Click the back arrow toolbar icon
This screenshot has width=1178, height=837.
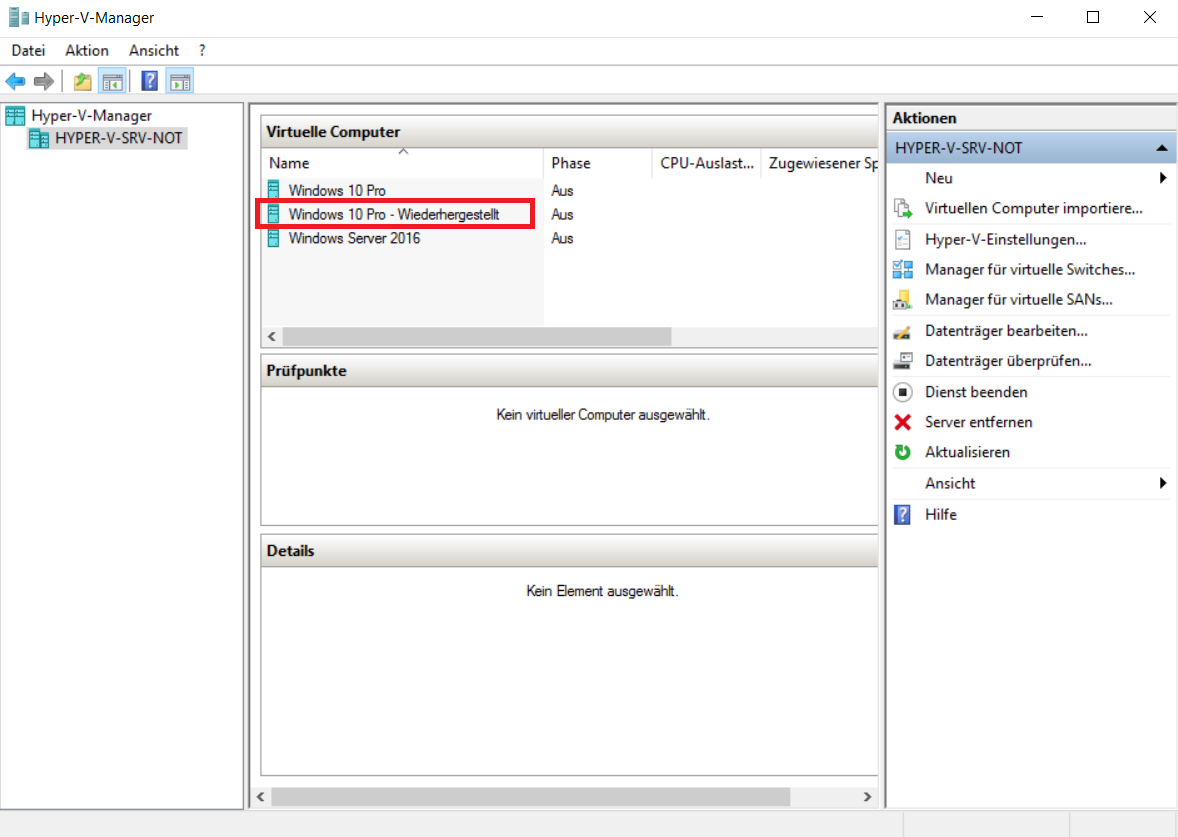[x=15, y=82]
